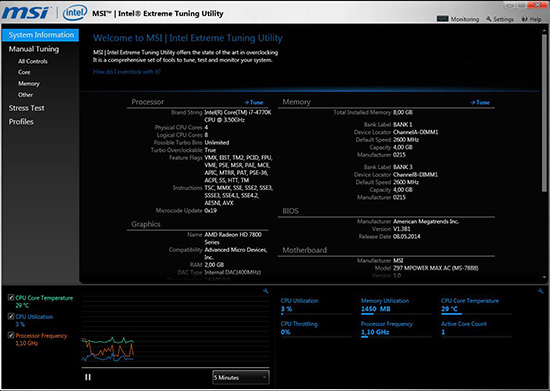This screenshot has width=550, height=391.
Task: Click the Tune link next to Memory
Action: (x=480, y=102)
